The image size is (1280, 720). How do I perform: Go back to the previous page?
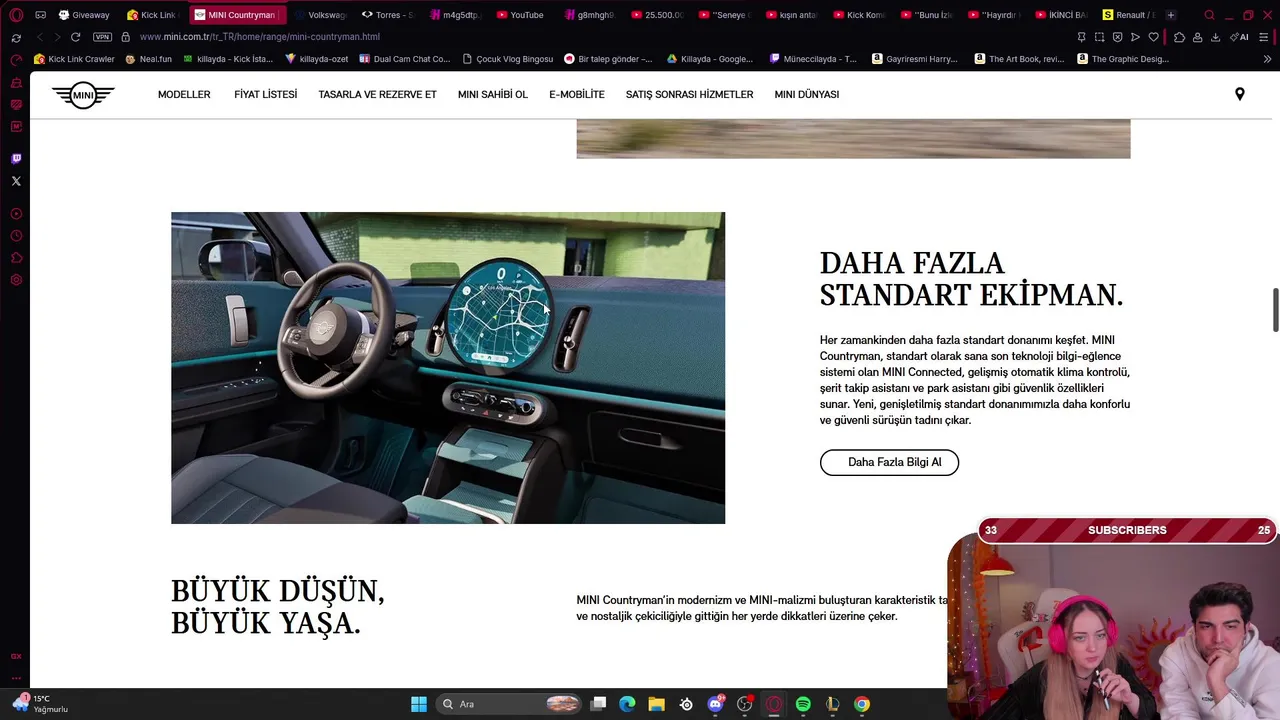click(x=39, y=37)
